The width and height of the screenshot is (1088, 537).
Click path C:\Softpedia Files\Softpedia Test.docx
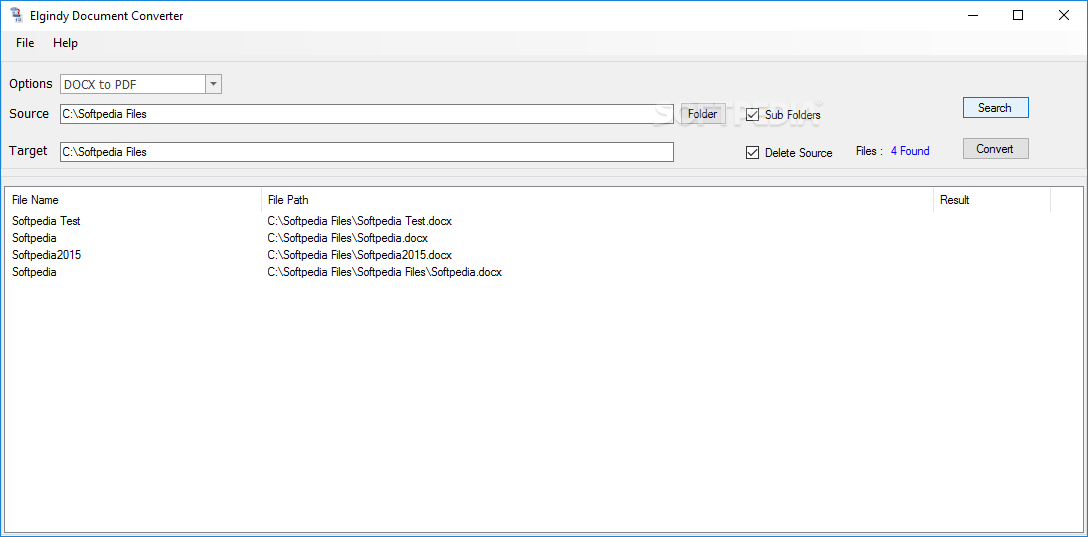(359, 221)
